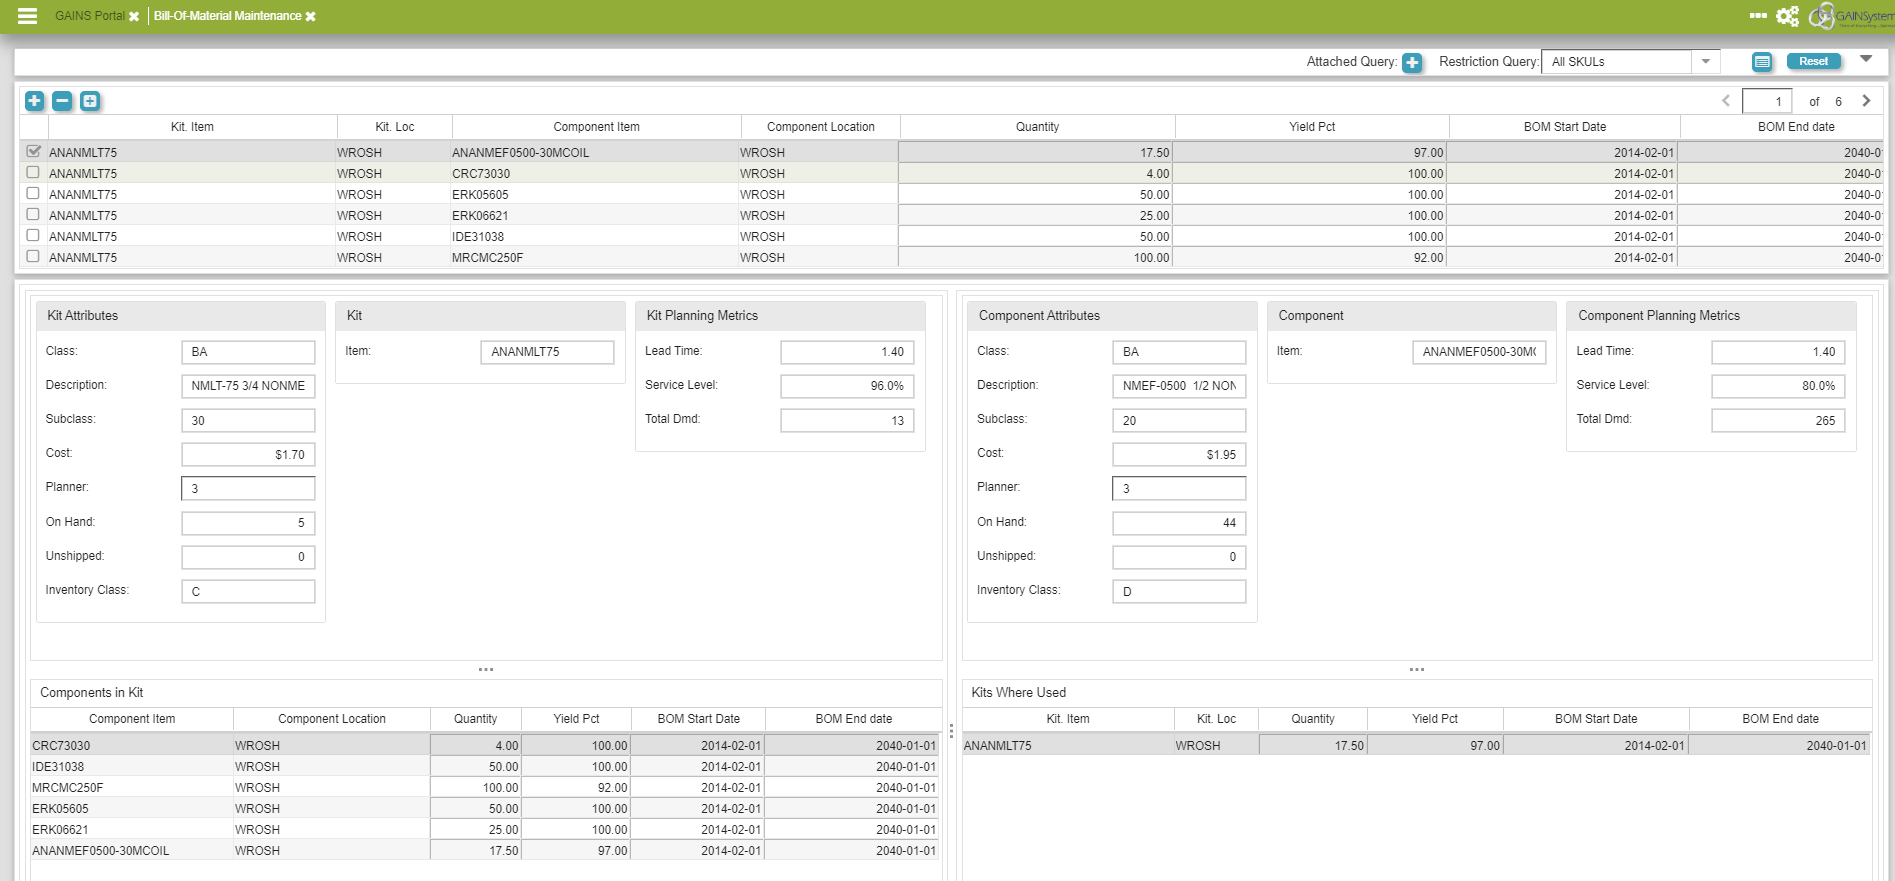The image size is (1895, 881).
Task: Select the Bill-Of-Material Maintenance tab
Action: click(x=227, y=16)
